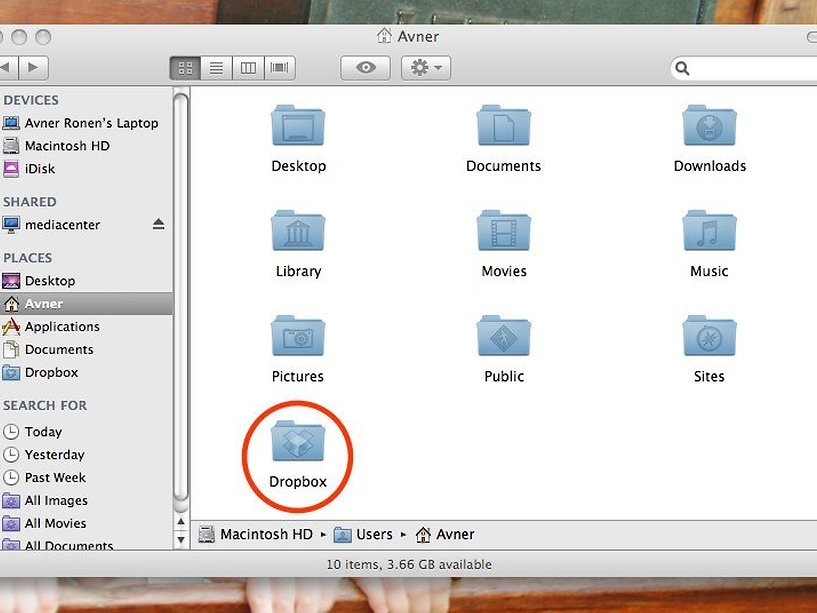Viewport: 817px width, 613px height.
Task: Eject mediacenter with the eject icon
Action: click(158, 224)
